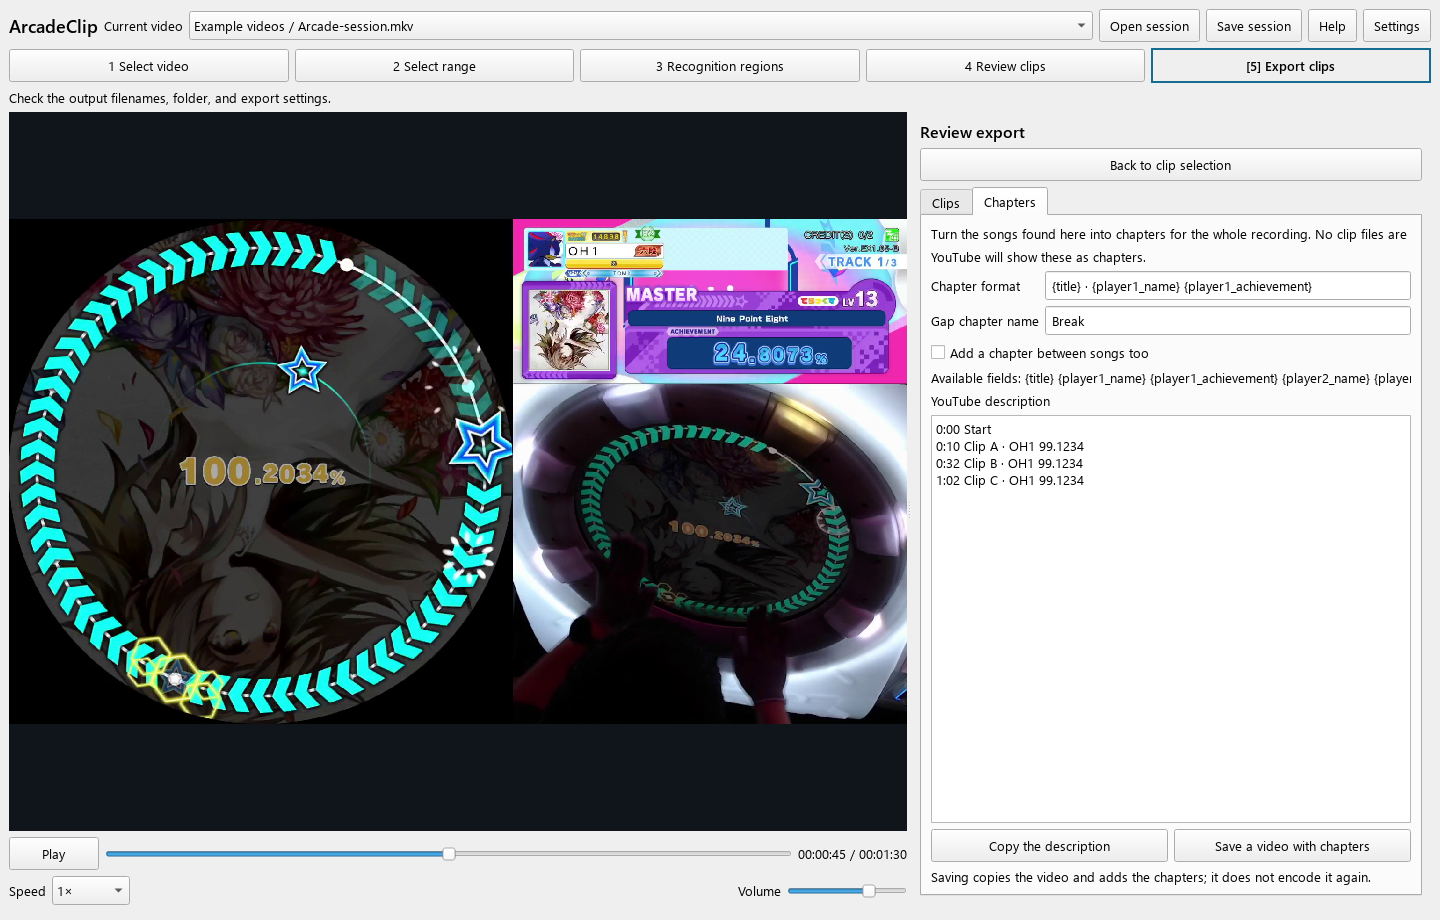Click the 00:00:45 / 00:01:30 time readout
The image size is (1440, 920).
click(852, 855)
